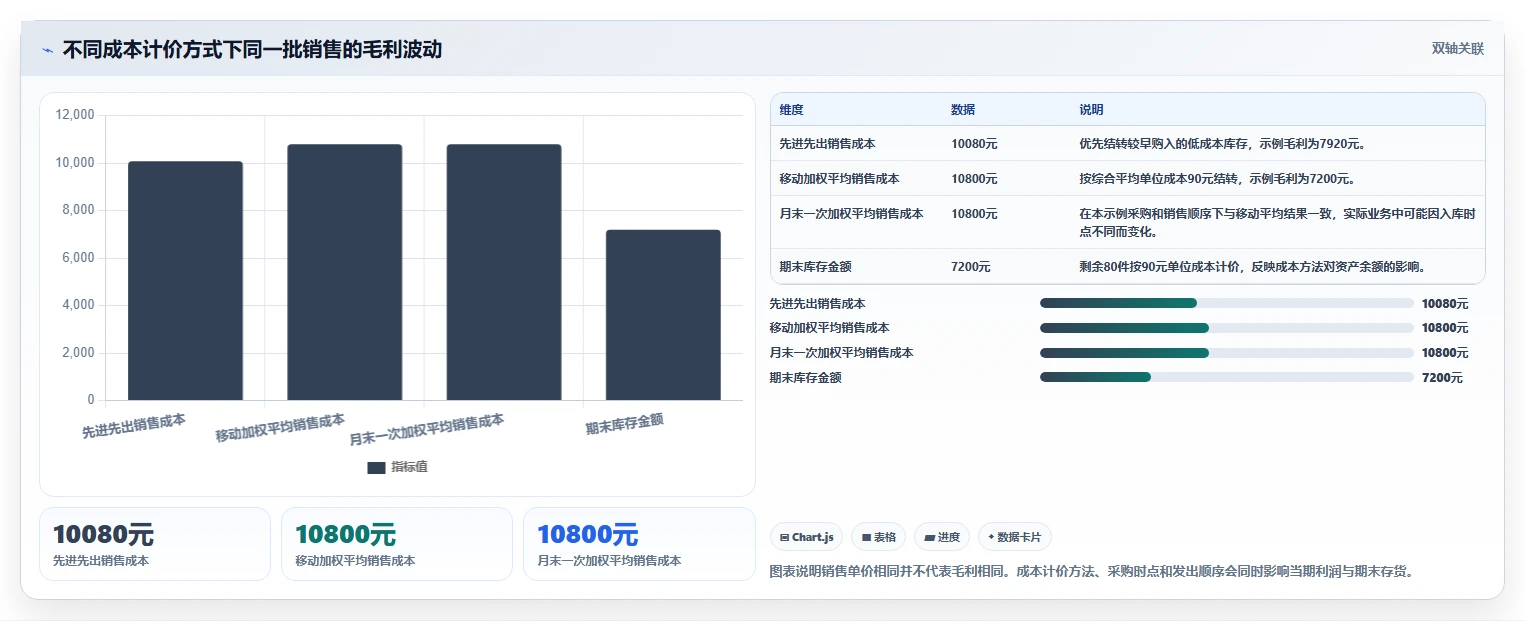This screenshot has height=621, width=1525.
Task: Open the green 10800元 移动加权平均 card
Action: 397,544
